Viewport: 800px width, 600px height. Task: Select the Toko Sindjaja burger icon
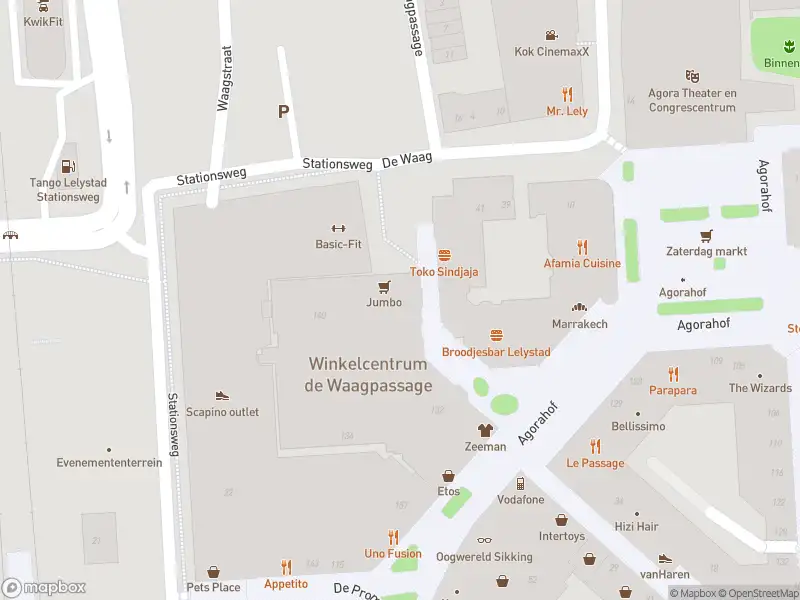point(444,255)
